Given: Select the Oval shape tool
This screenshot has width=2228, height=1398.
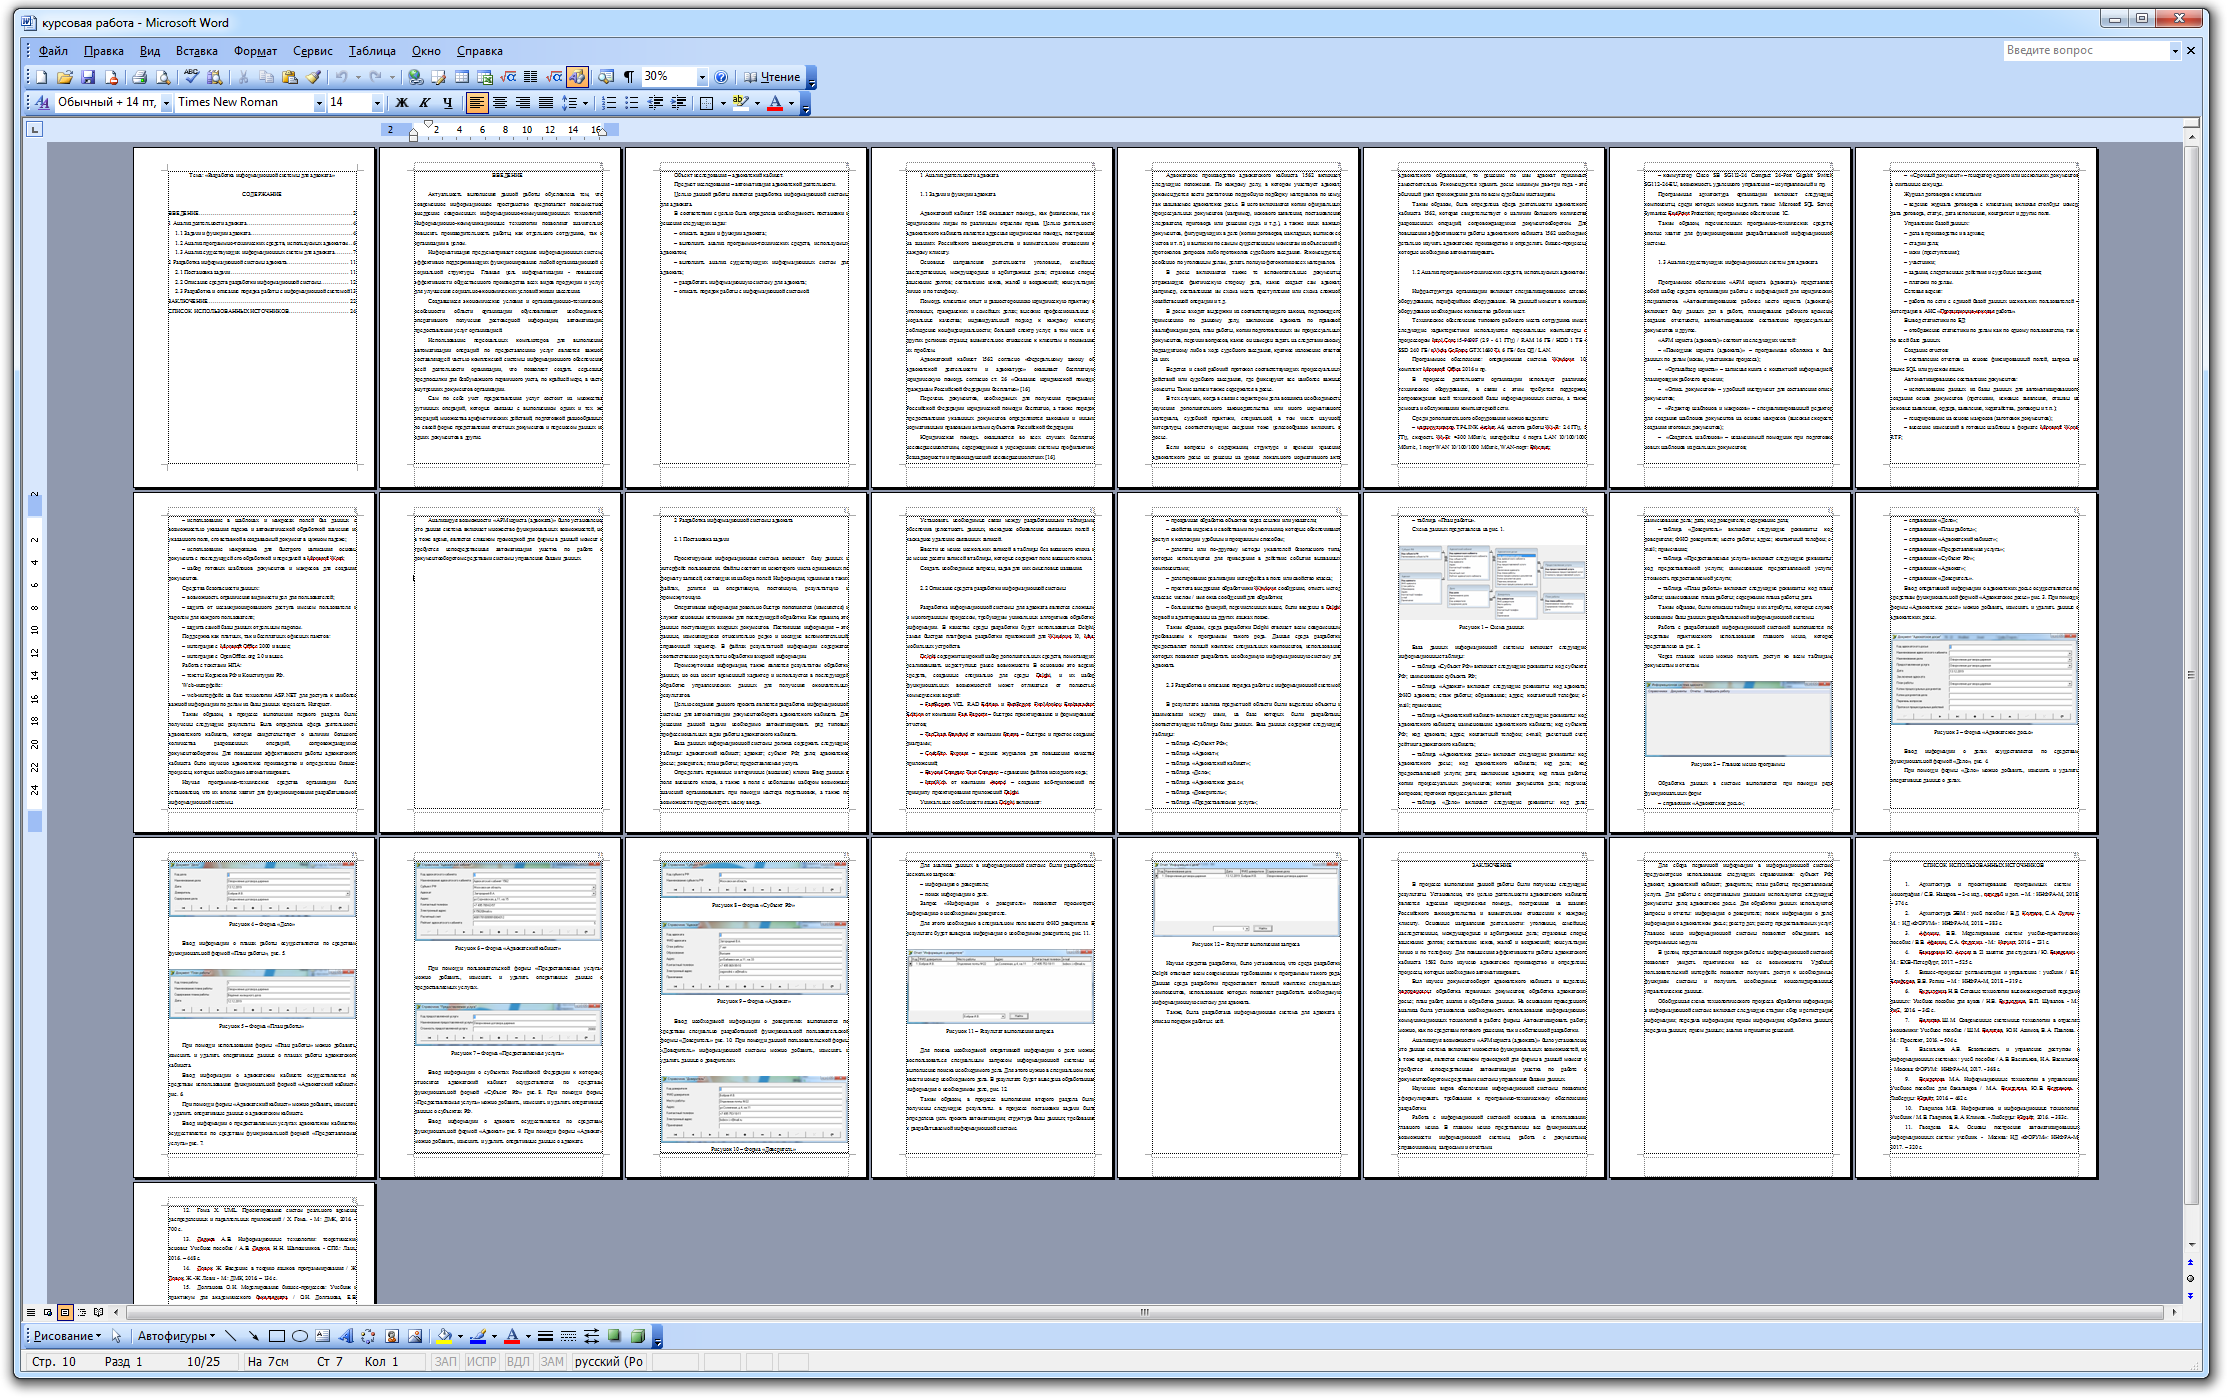Looking at the screenshot, I should (x=299, y=1336).
